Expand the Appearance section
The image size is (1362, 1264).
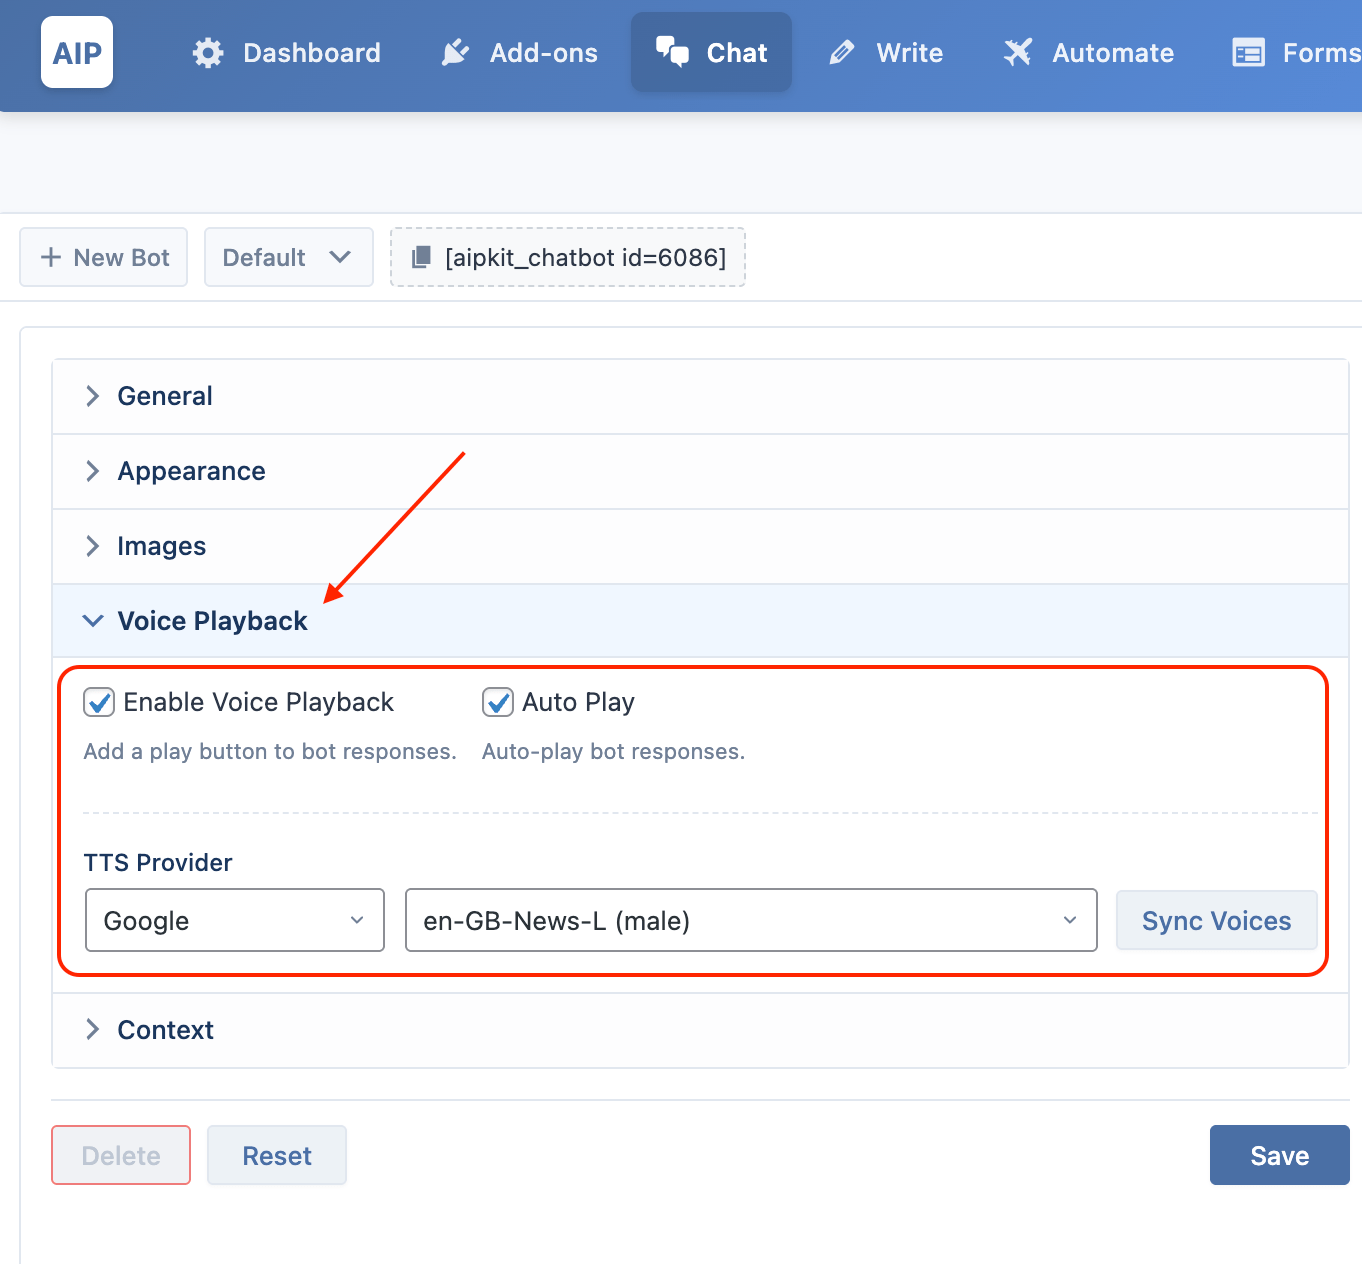coord(700,471)
